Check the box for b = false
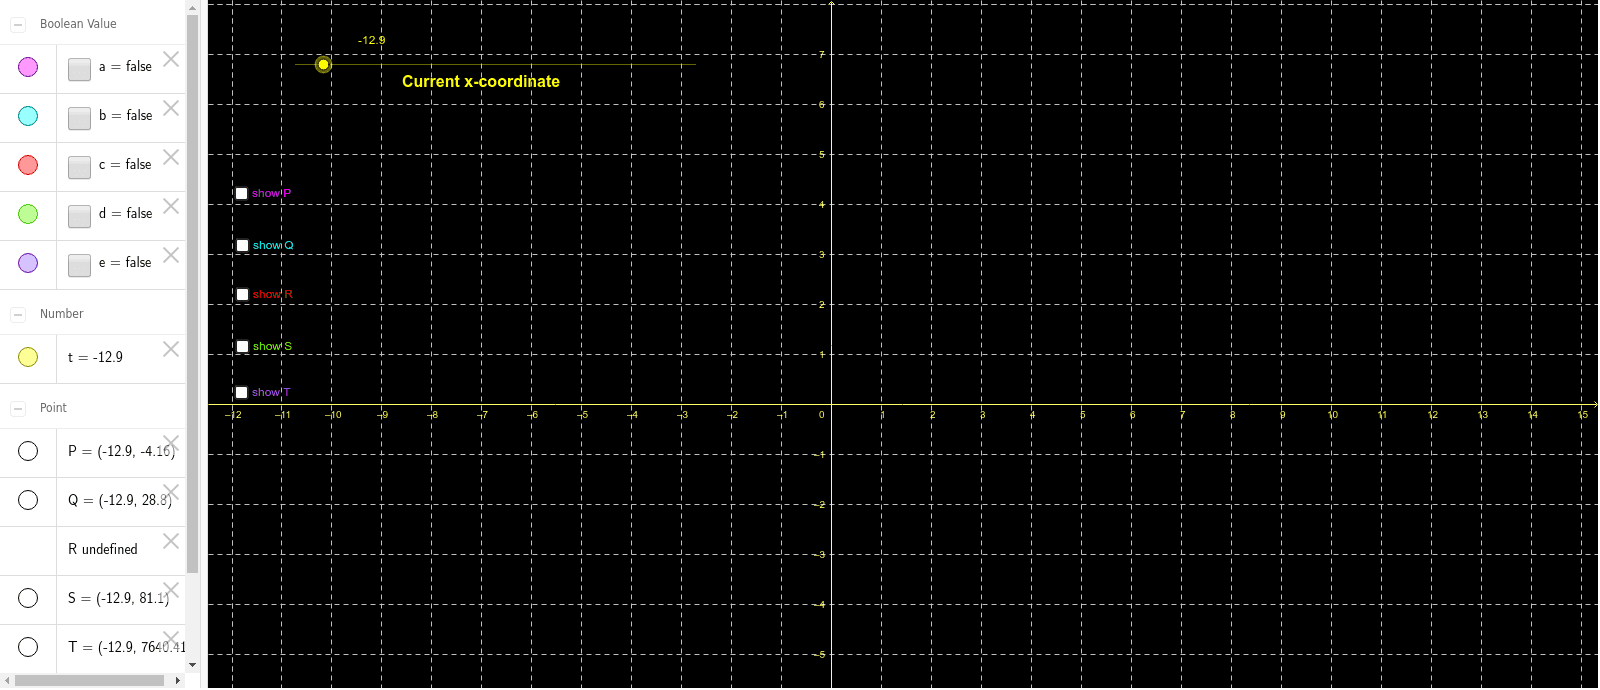The height and width of the screenshot is (690, 1600). 80,118
